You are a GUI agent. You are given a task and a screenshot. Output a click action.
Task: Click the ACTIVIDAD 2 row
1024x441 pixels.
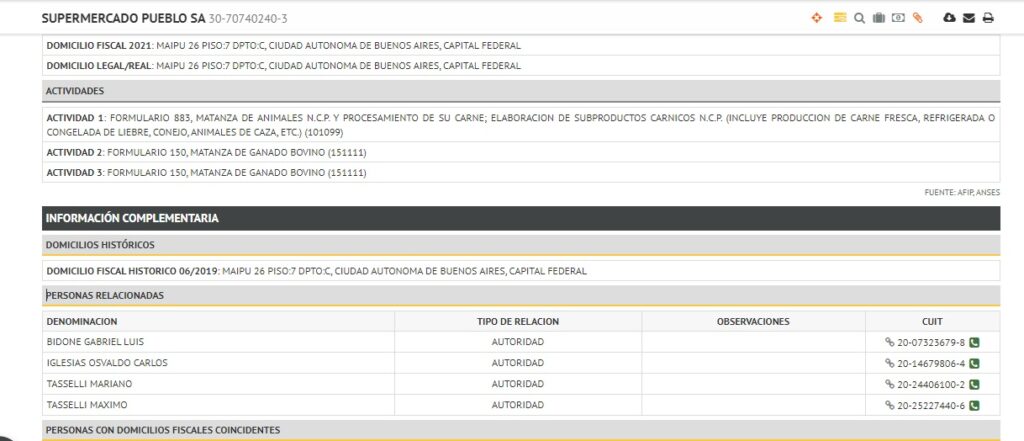tap(521, 152)
